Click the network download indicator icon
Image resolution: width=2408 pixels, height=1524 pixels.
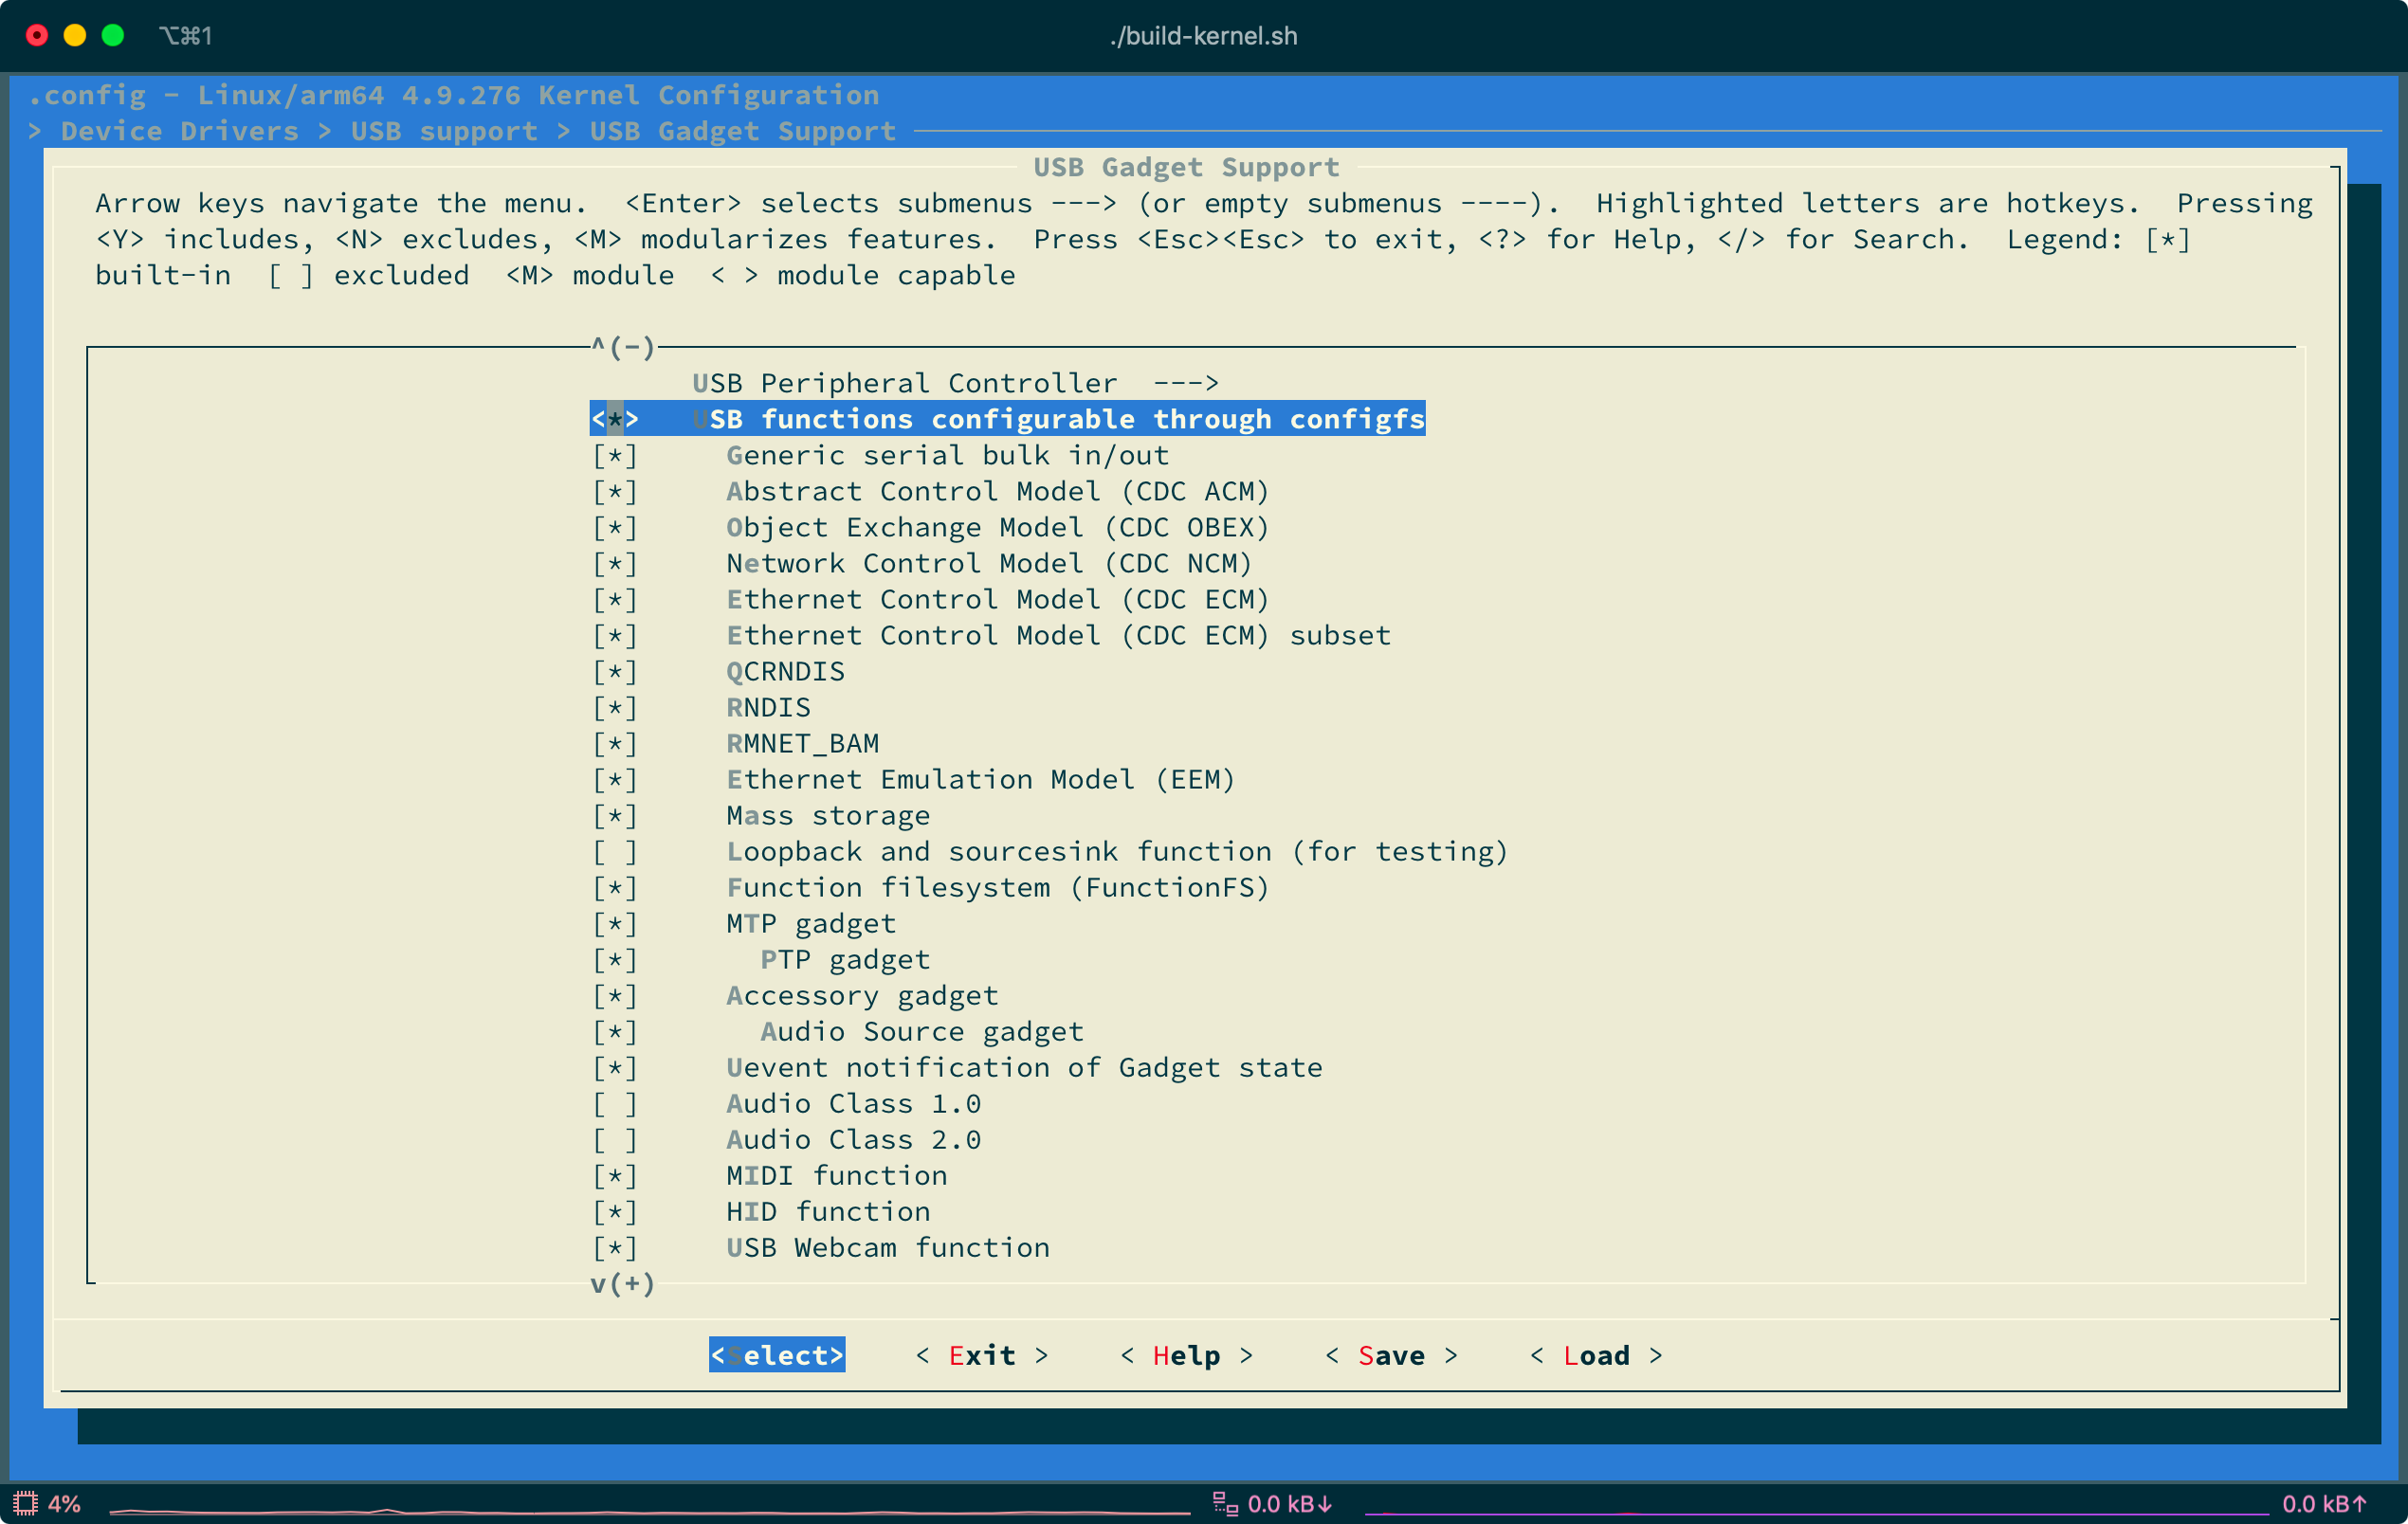(1224, 1503)
